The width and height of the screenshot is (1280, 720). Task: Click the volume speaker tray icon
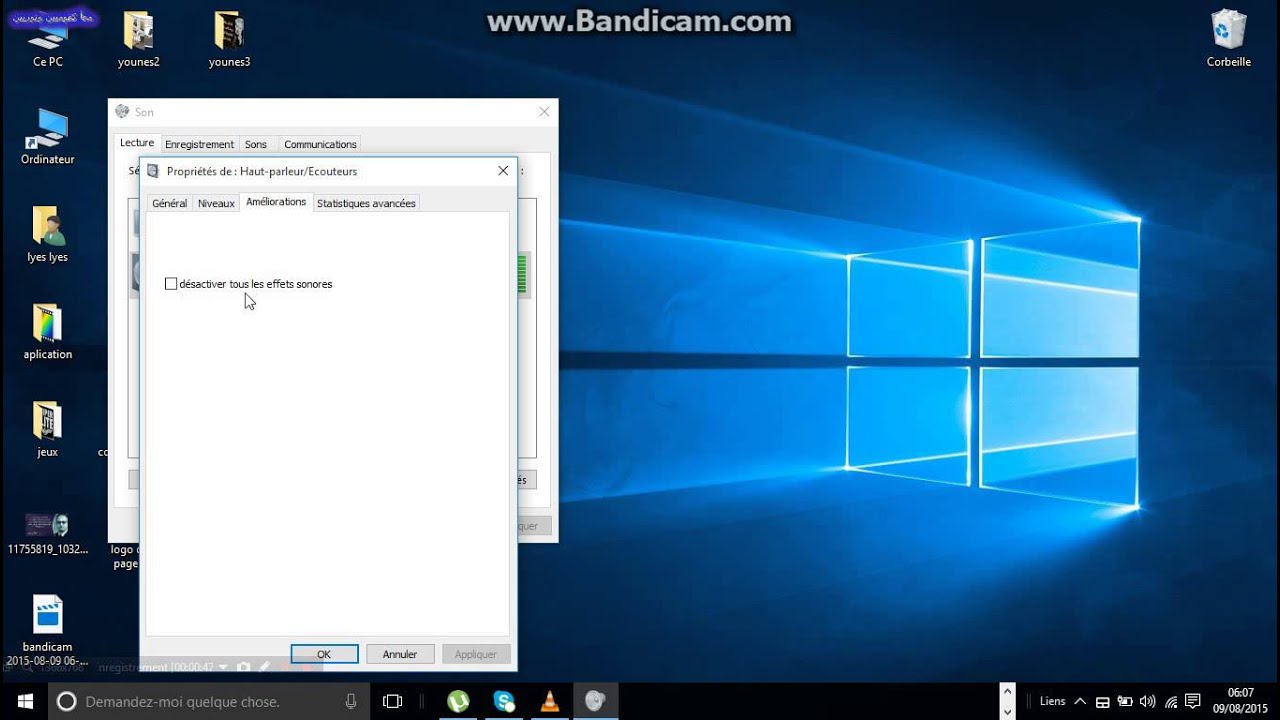click(1147, 701)
